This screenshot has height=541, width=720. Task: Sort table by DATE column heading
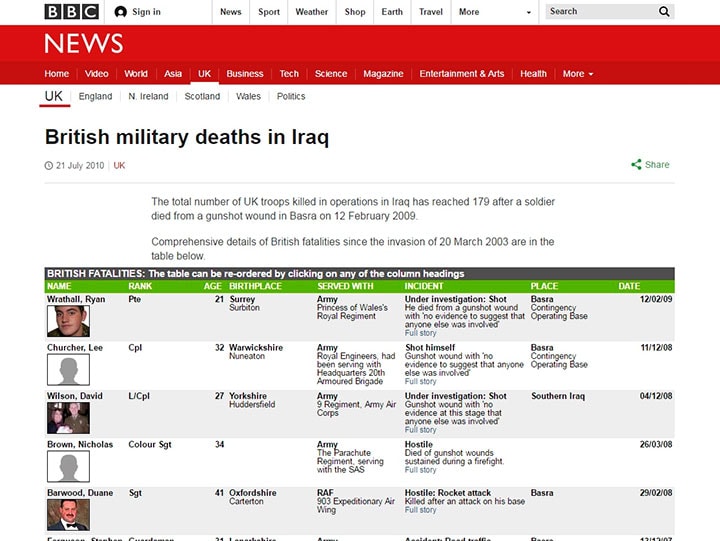(x=628, y=286)
